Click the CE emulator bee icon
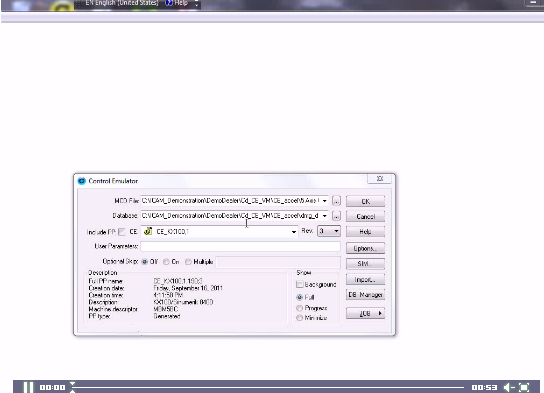The height and width of the screenshot is (393, 544). tap(148, 231)
